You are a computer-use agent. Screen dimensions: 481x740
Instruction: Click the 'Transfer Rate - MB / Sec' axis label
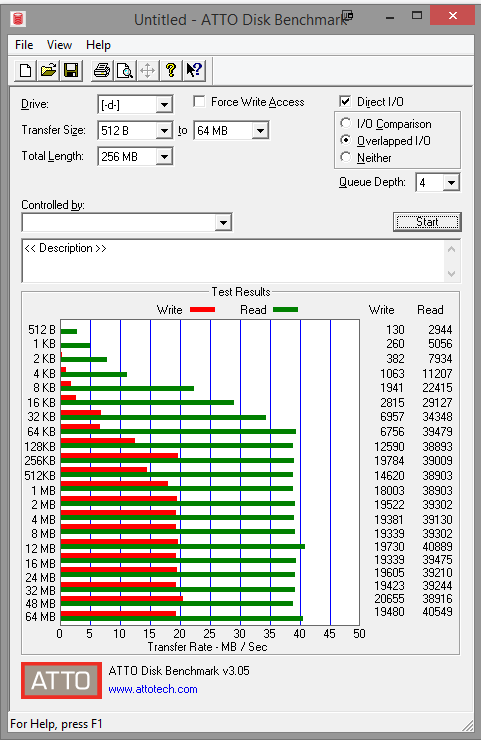[207, 647]
